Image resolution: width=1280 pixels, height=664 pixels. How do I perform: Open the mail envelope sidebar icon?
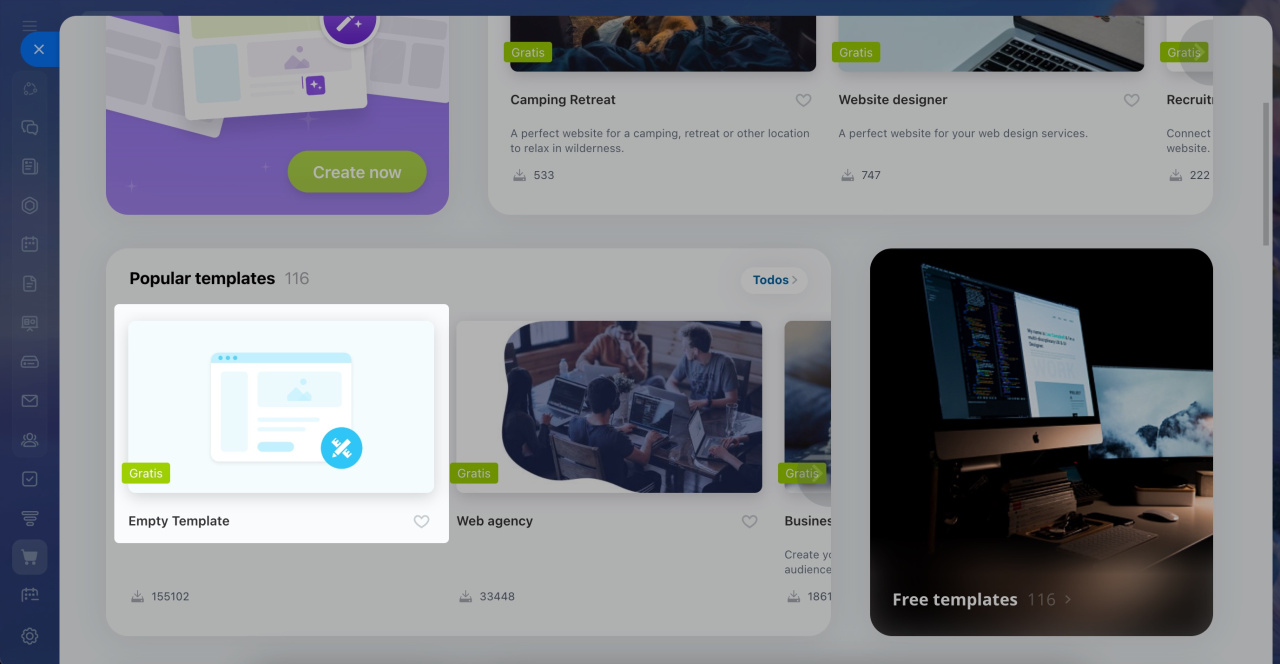point(30,401)
